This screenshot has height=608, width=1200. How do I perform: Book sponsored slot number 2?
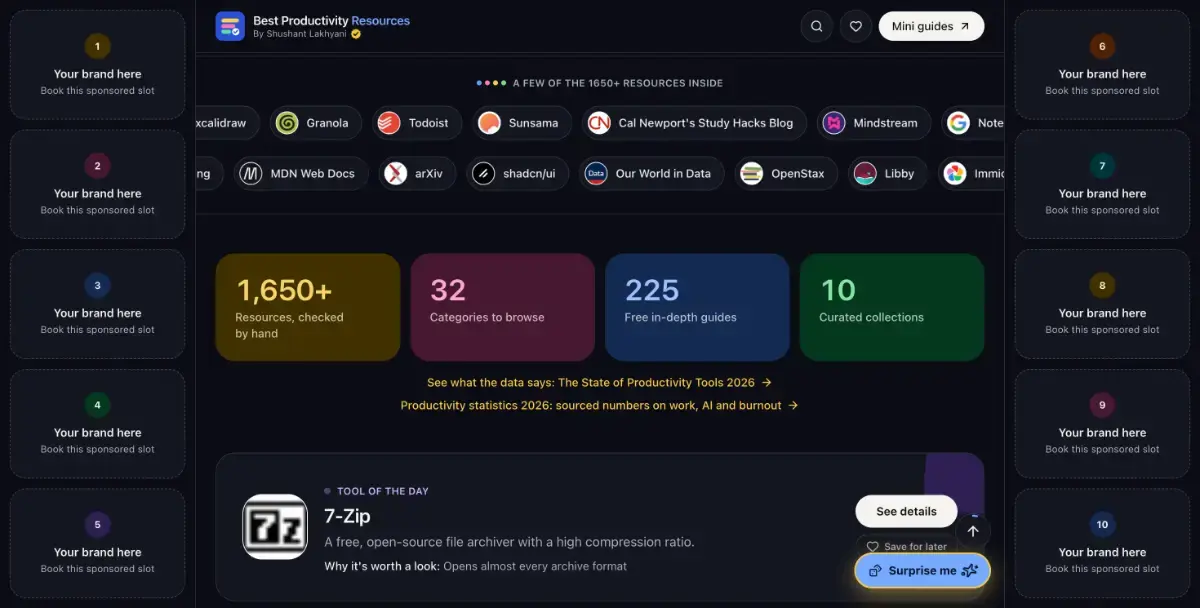tap(97, 184)
